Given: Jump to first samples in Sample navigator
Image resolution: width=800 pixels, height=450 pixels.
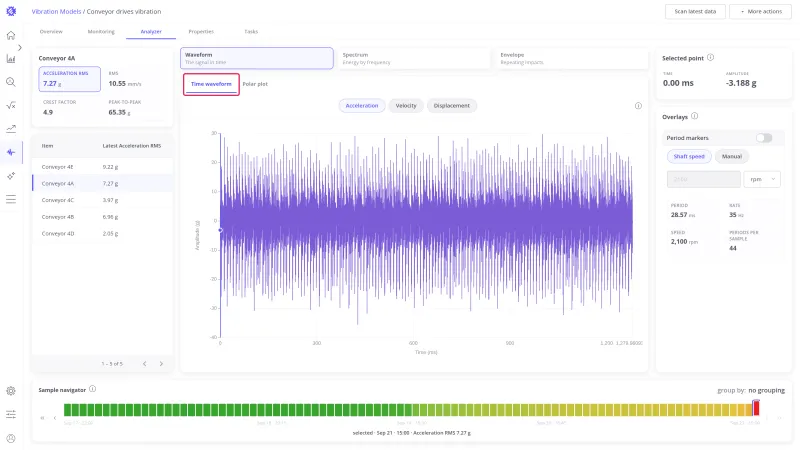Looking at the screenshot, I should 42,418.
